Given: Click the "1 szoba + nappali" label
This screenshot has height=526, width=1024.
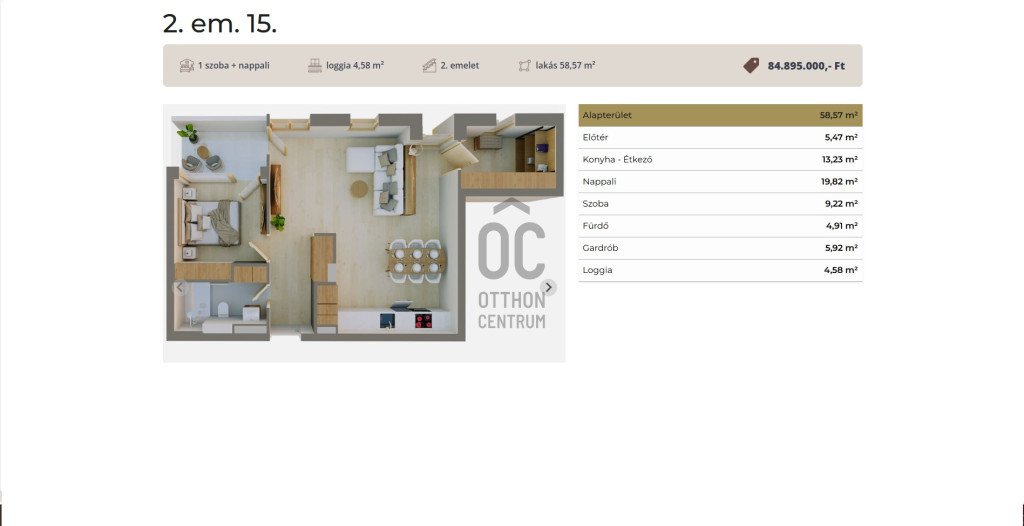Looking at the screenshot, I should pyautogui.click(x=234, y=66).
